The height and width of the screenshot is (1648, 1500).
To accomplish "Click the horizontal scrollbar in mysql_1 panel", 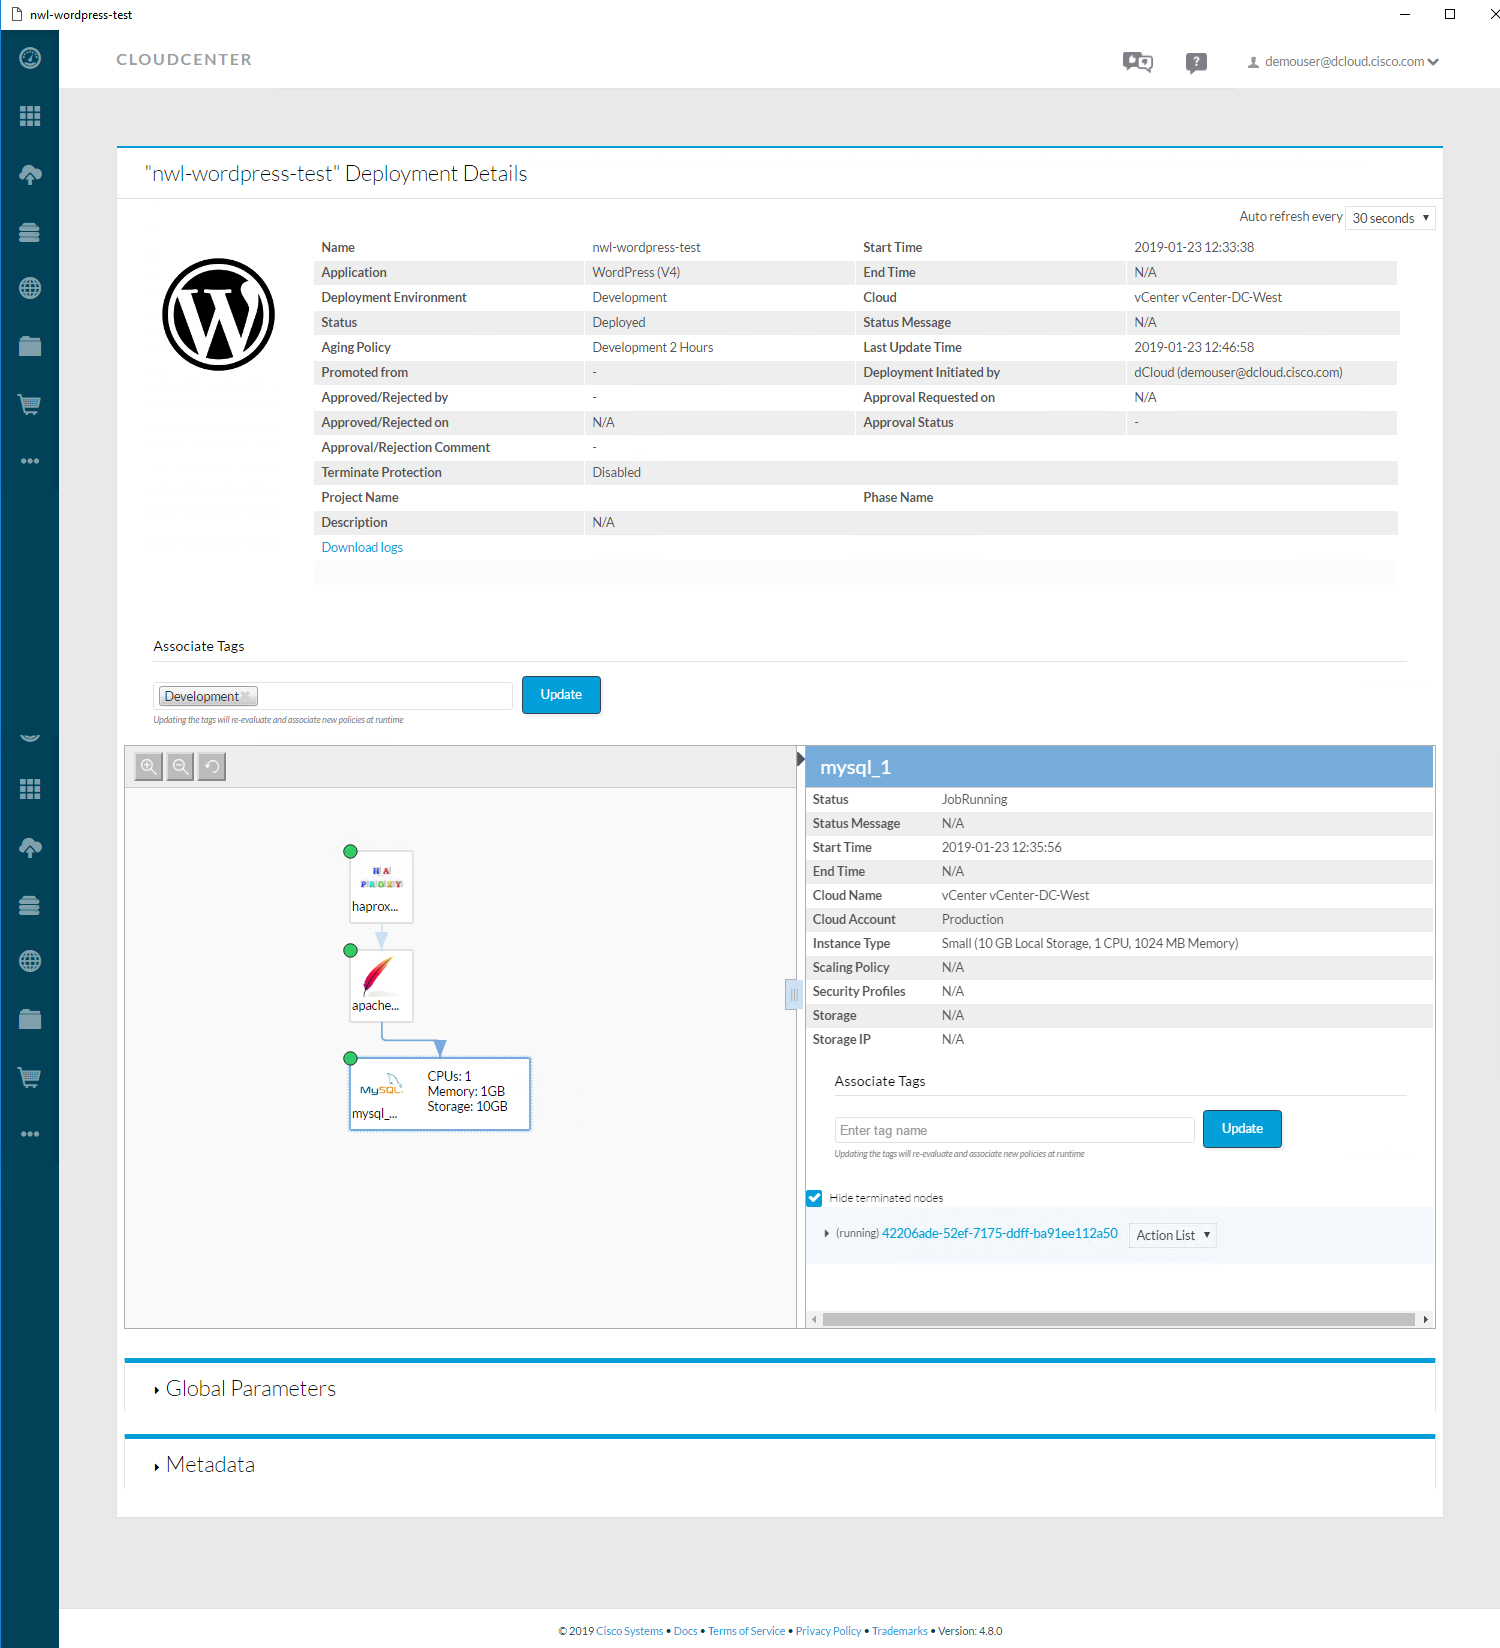I will click(1118, 1319).
